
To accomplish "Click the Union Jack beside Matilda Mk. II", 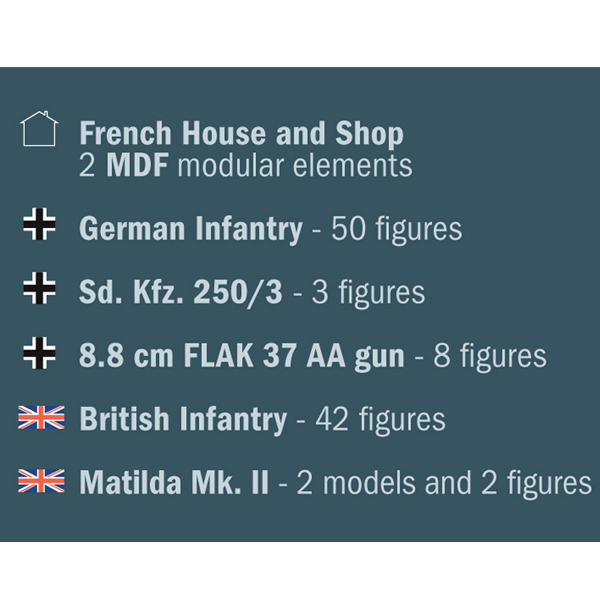I will click(x=41, y=481).
